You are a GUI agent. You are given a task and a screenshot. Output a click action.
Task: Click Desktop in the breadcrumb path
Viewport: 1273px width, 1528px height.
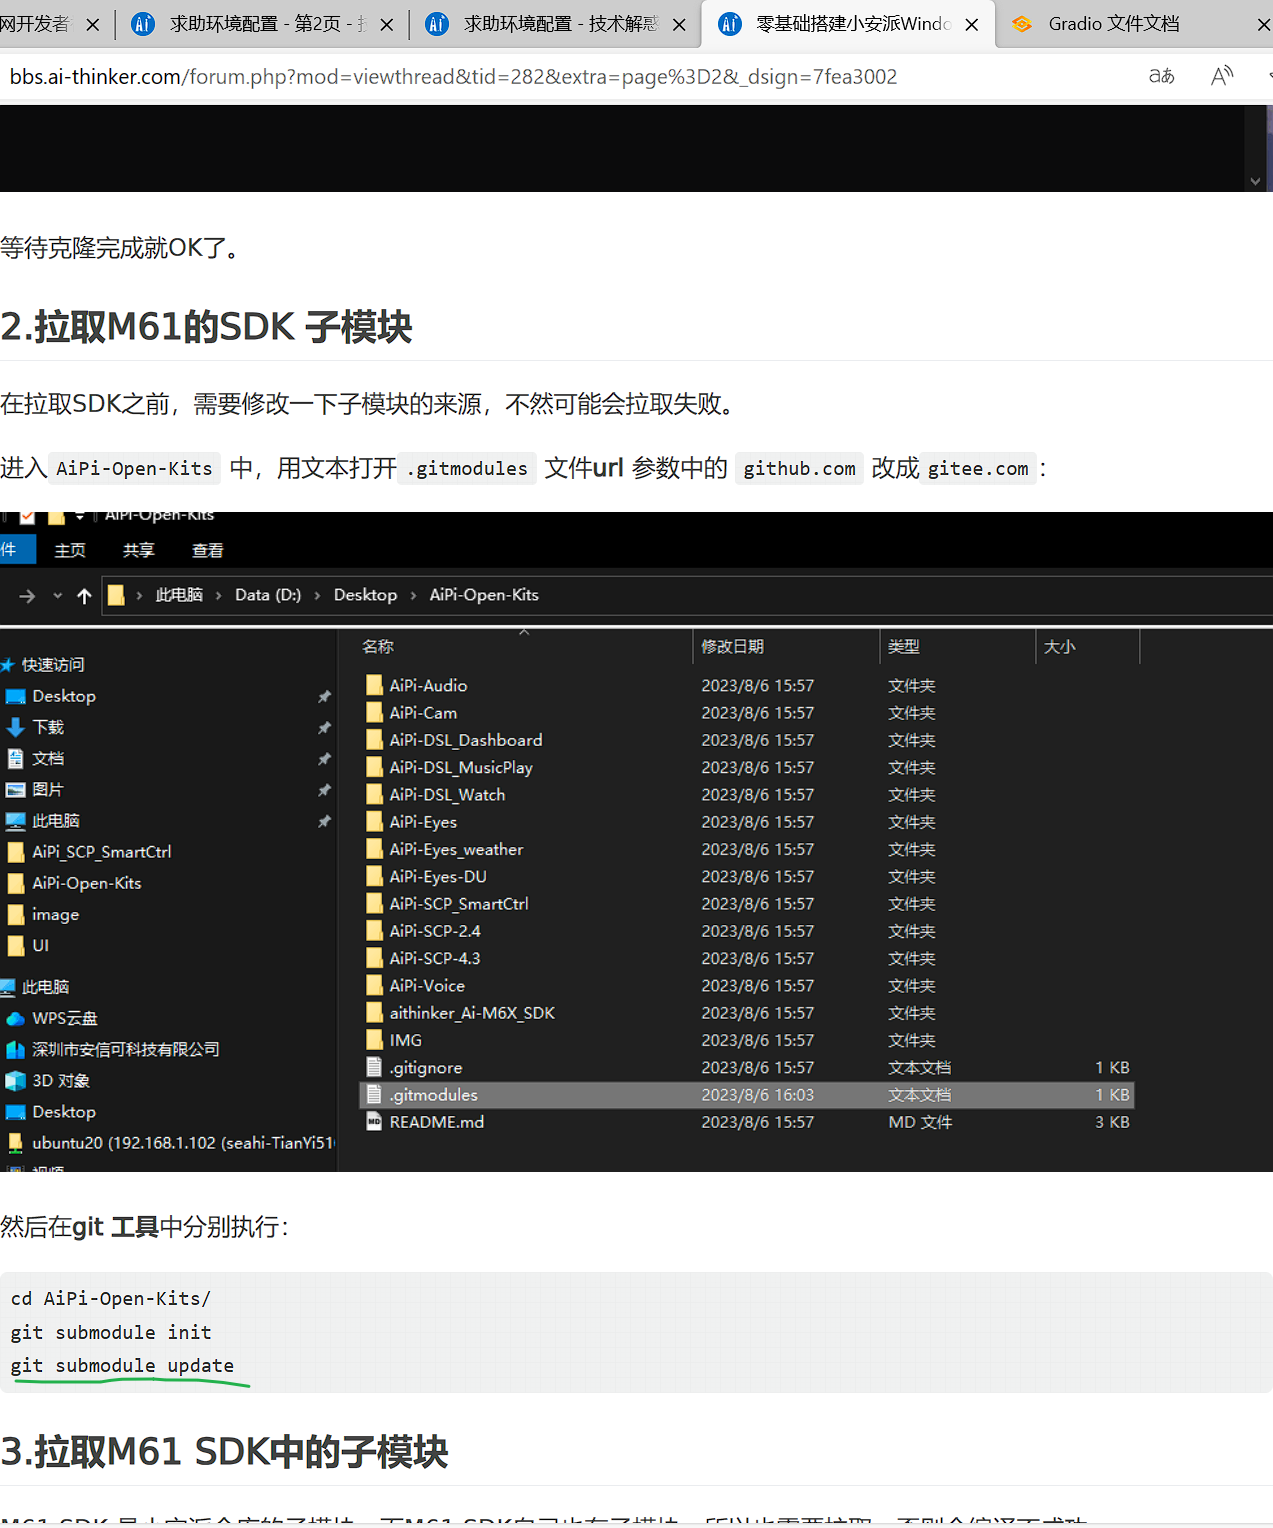365,595
